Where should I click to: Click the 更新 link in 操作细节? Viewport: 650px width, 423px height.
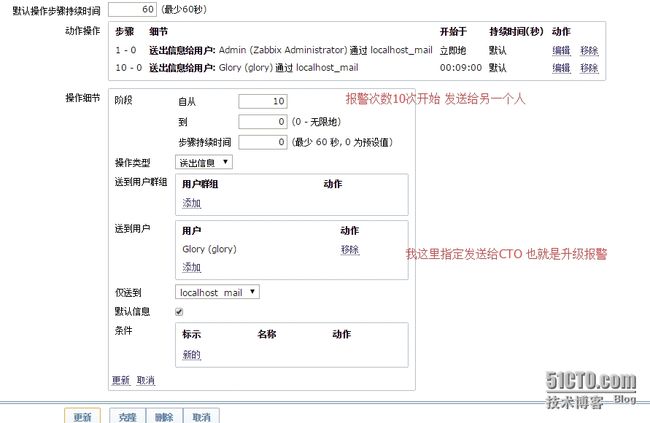tap(121, 380)
